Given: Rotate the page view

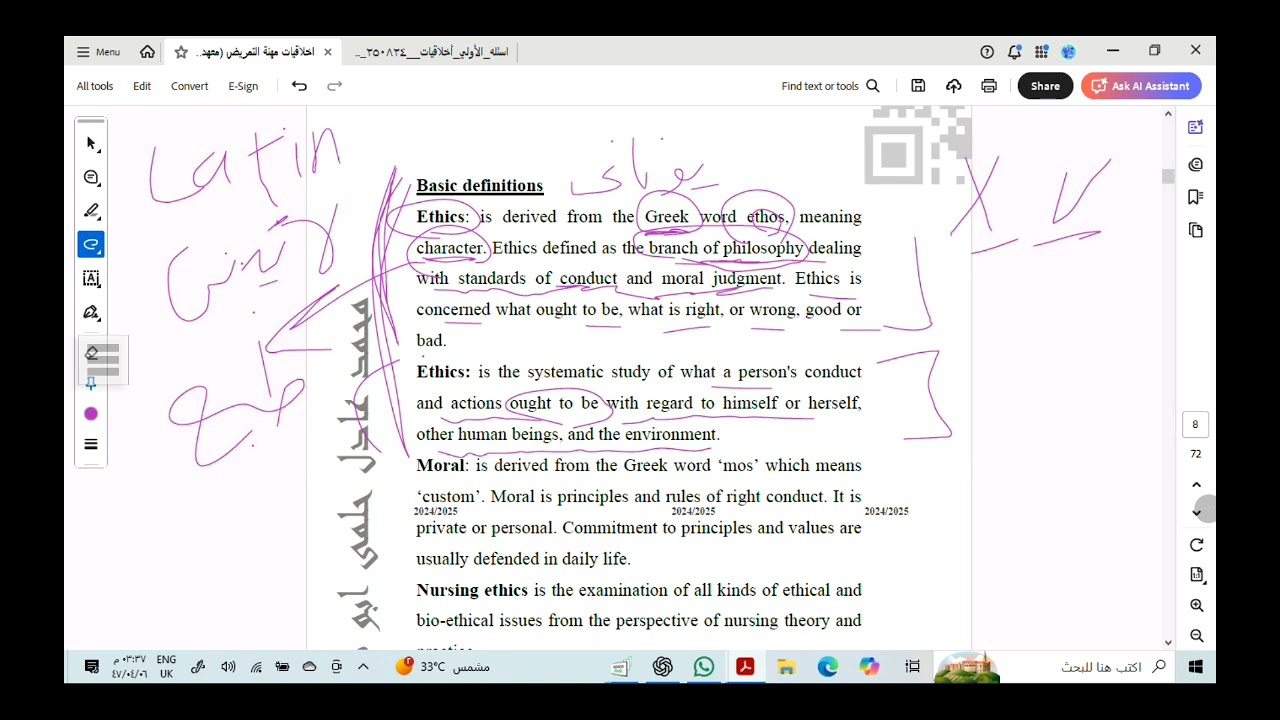Looking at the screenshot, I should pos(1196,545).
